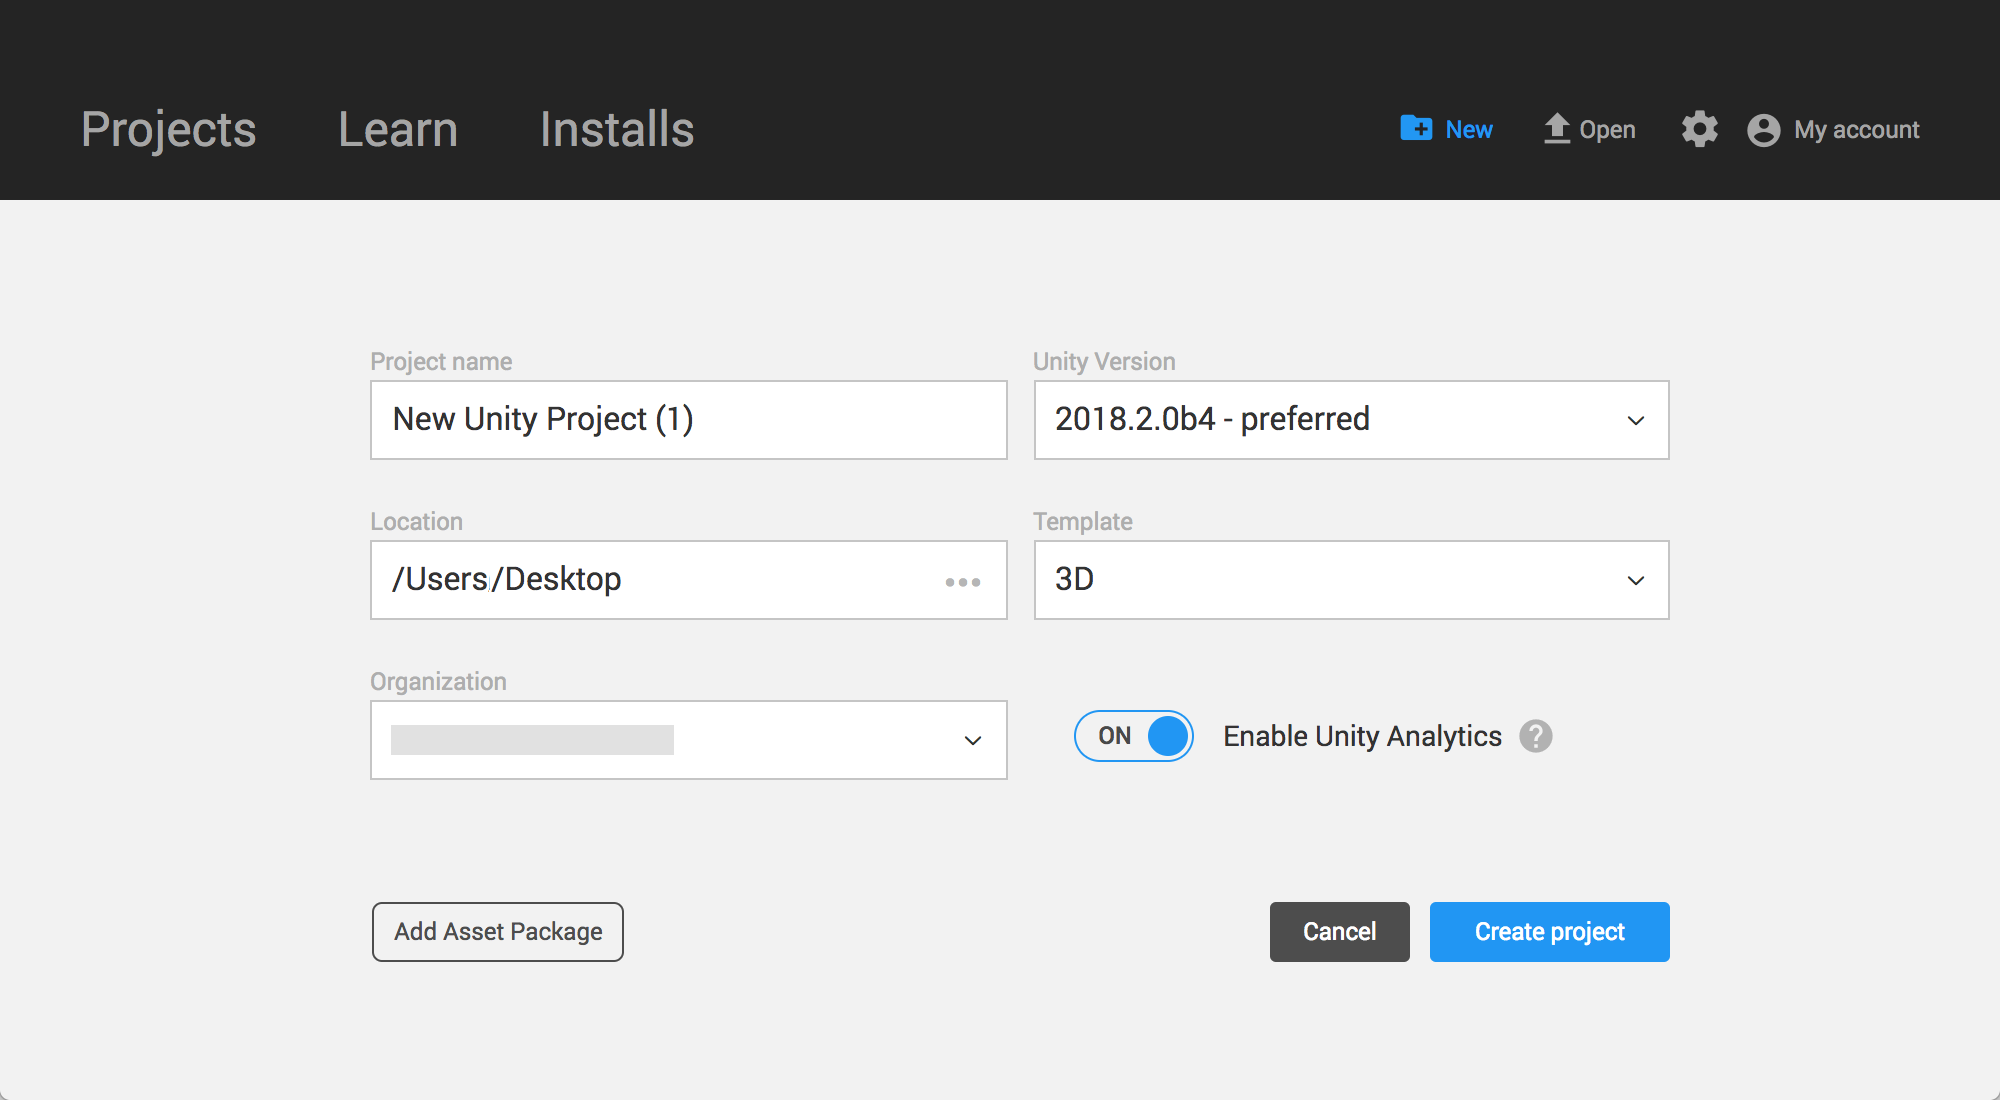This screenshot has height=1100, width=2000.
Task: Disable the Unity Analytics ON switch
Action: [x=1135, y=737]
